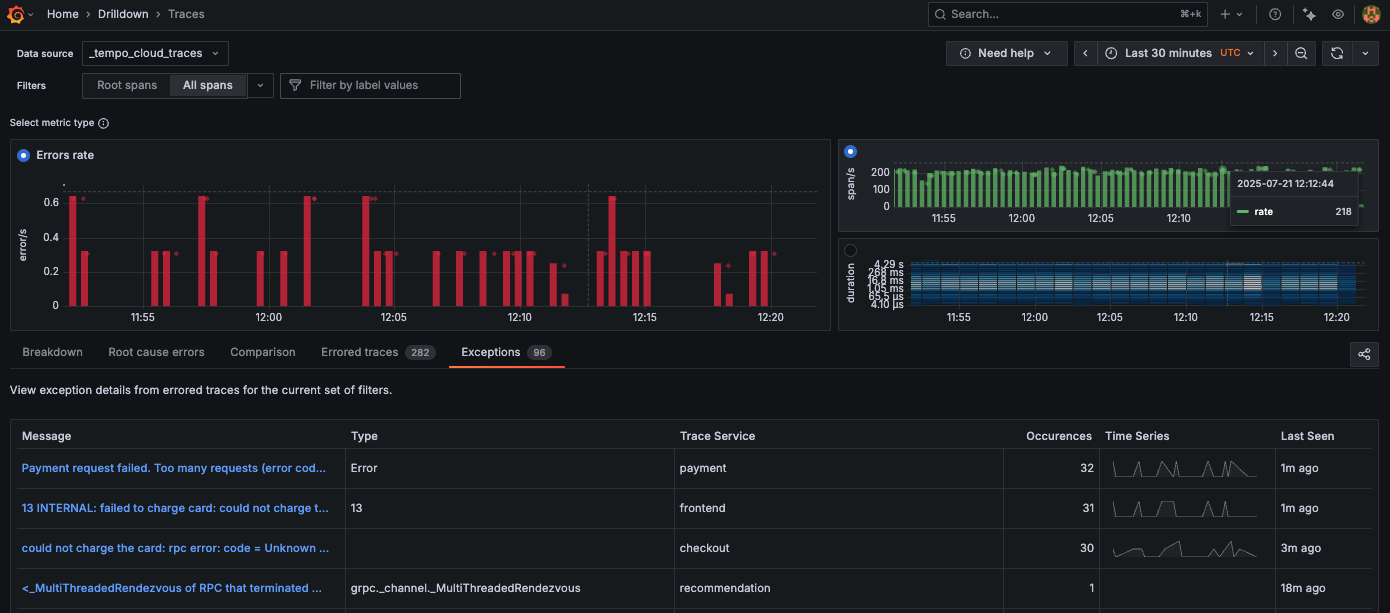
Task: Click the Filter by label values field
Action: pyautogui.click(x=370, y=86)
